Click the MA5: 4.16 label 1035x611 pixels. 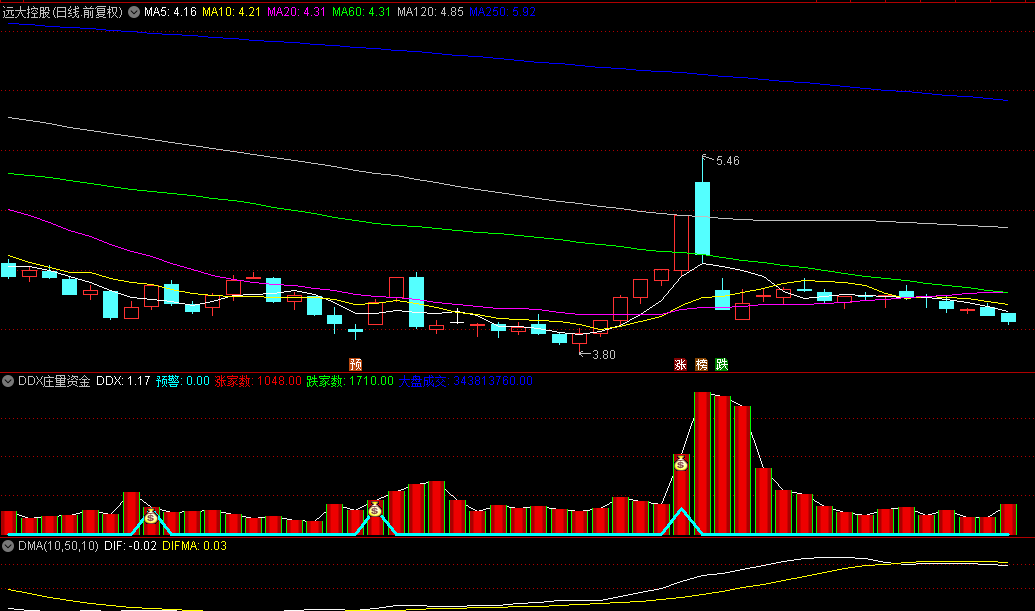(x=170, y=12)
